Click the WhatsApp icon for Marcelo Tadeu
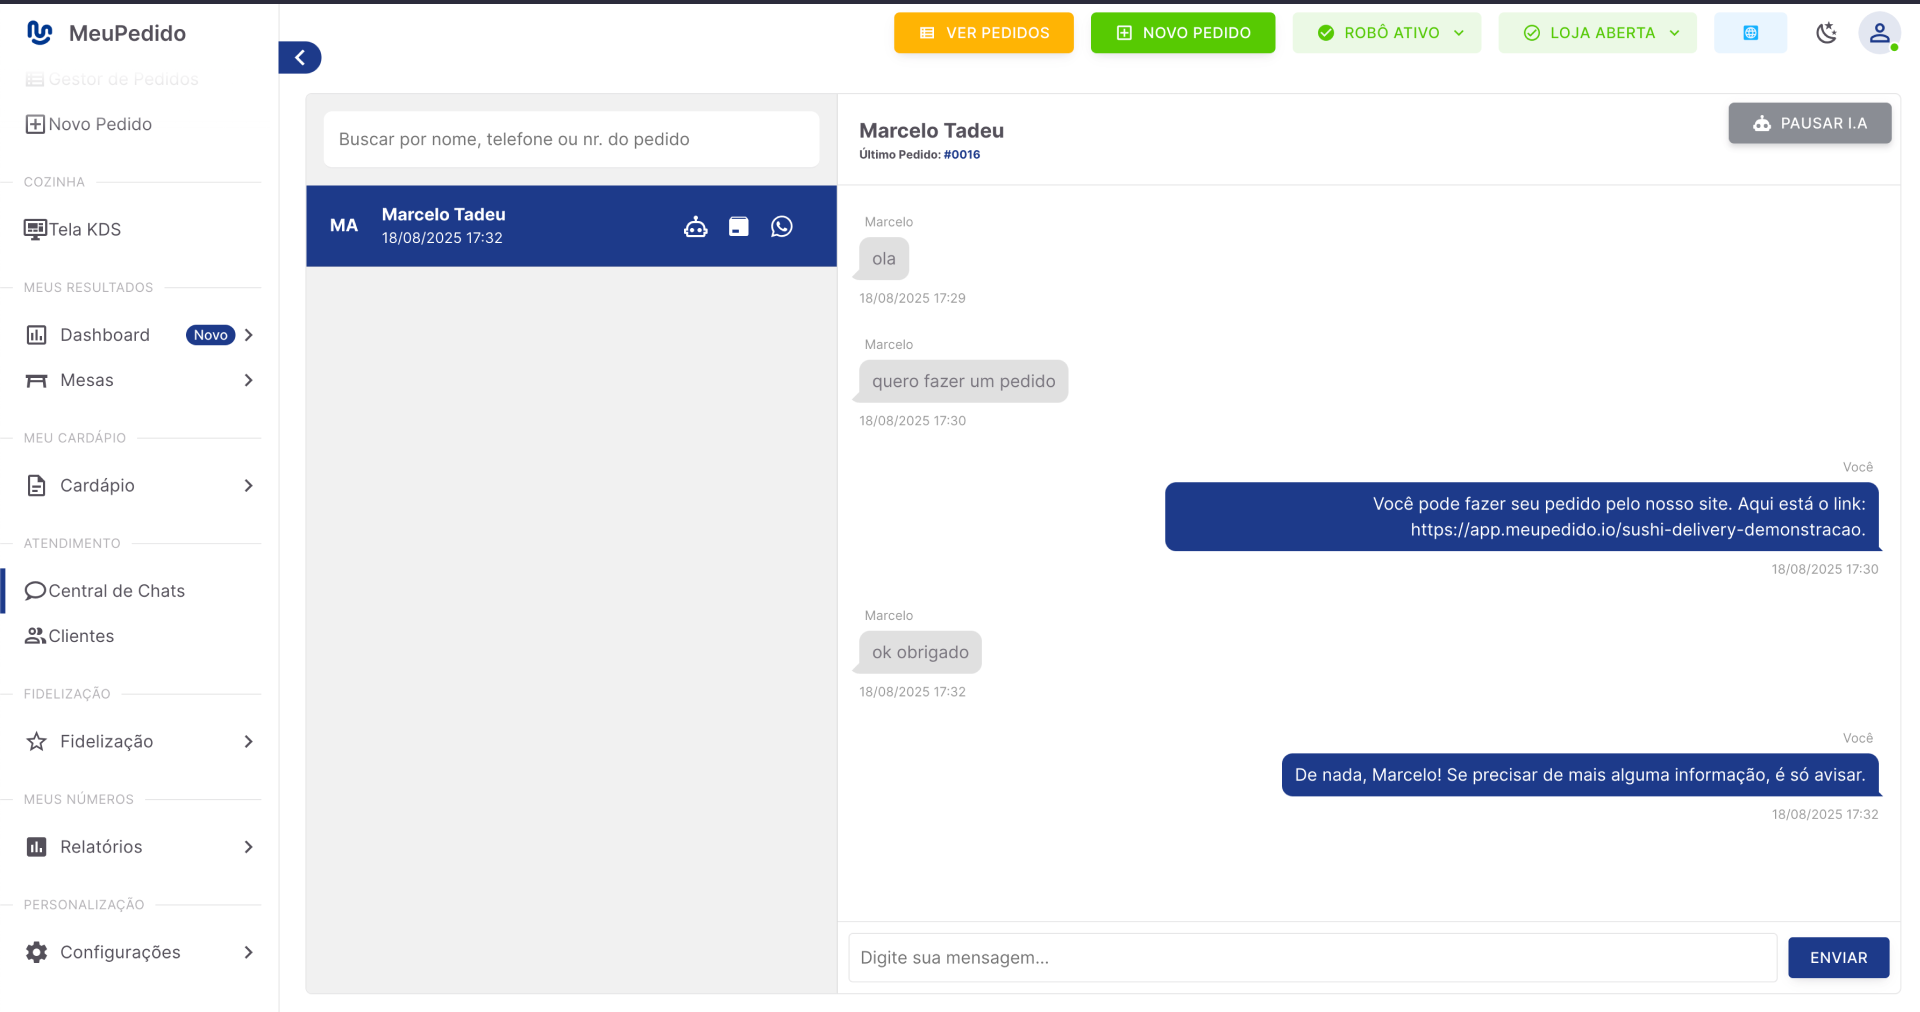 pyautogui.click(x=781, y=226)
